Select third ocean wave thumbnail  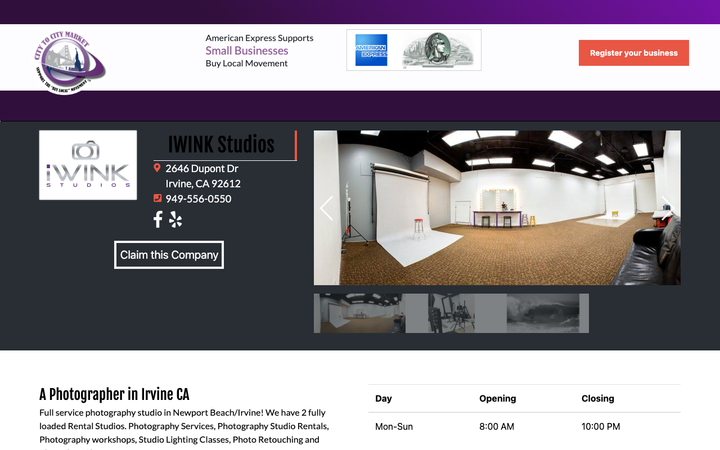(x=543, y=313)
